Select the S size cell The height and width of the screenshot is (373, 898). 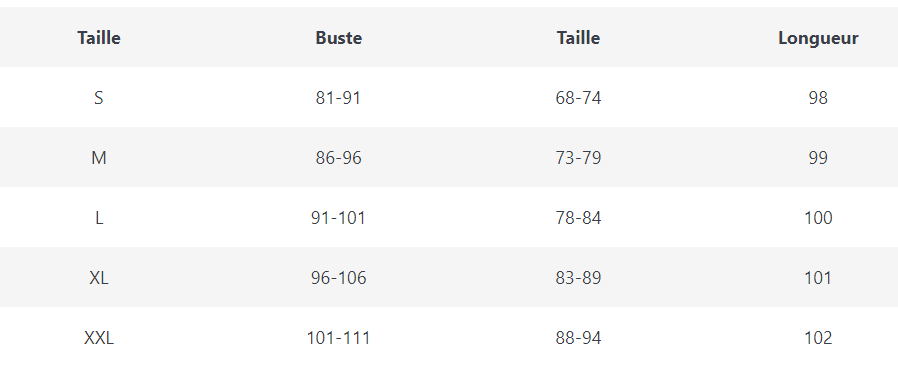pos(99,98)
